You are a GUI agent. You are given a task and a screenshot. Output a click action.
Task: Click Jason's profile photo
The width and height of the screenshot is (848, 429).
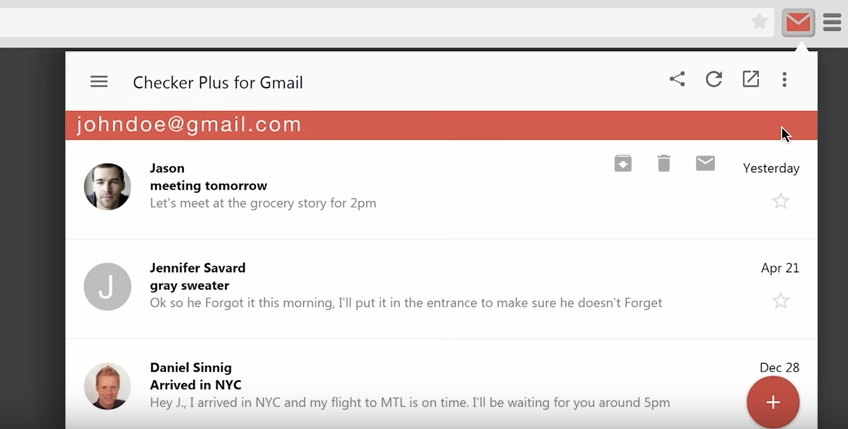point(107,186)
